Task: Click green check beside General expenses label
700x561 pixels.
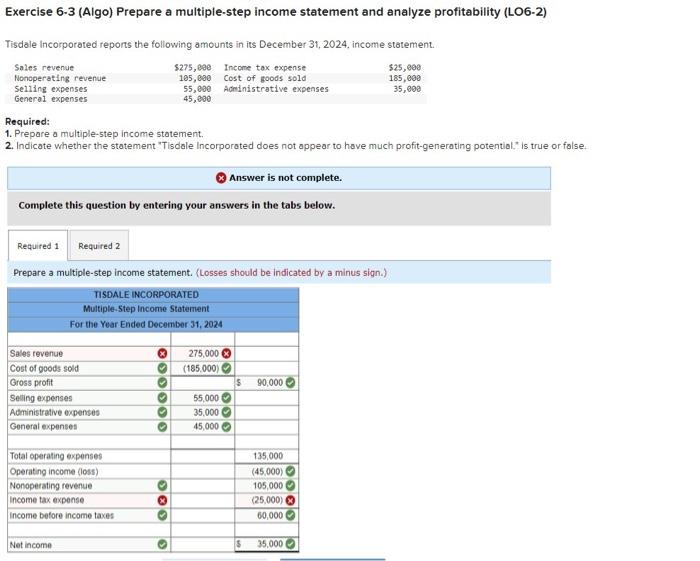Action: point(162,427)
